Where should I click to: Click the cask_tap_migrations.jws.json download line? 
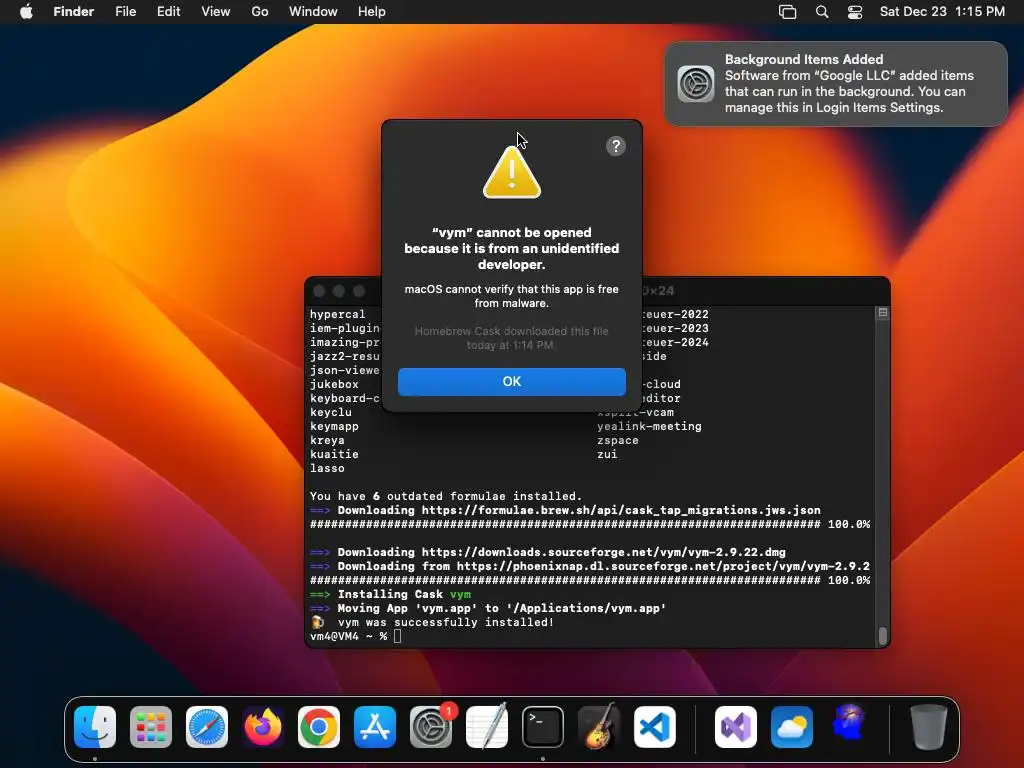pyautogui.click(x=565, y=511)
